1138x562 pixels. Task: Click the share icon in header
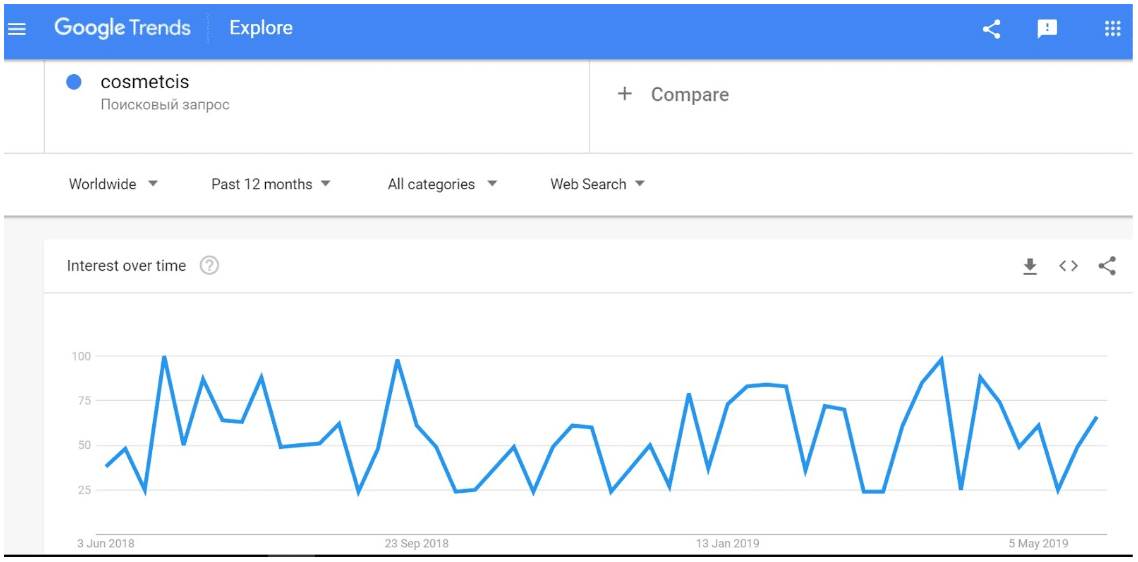click(x=991, y=29)
